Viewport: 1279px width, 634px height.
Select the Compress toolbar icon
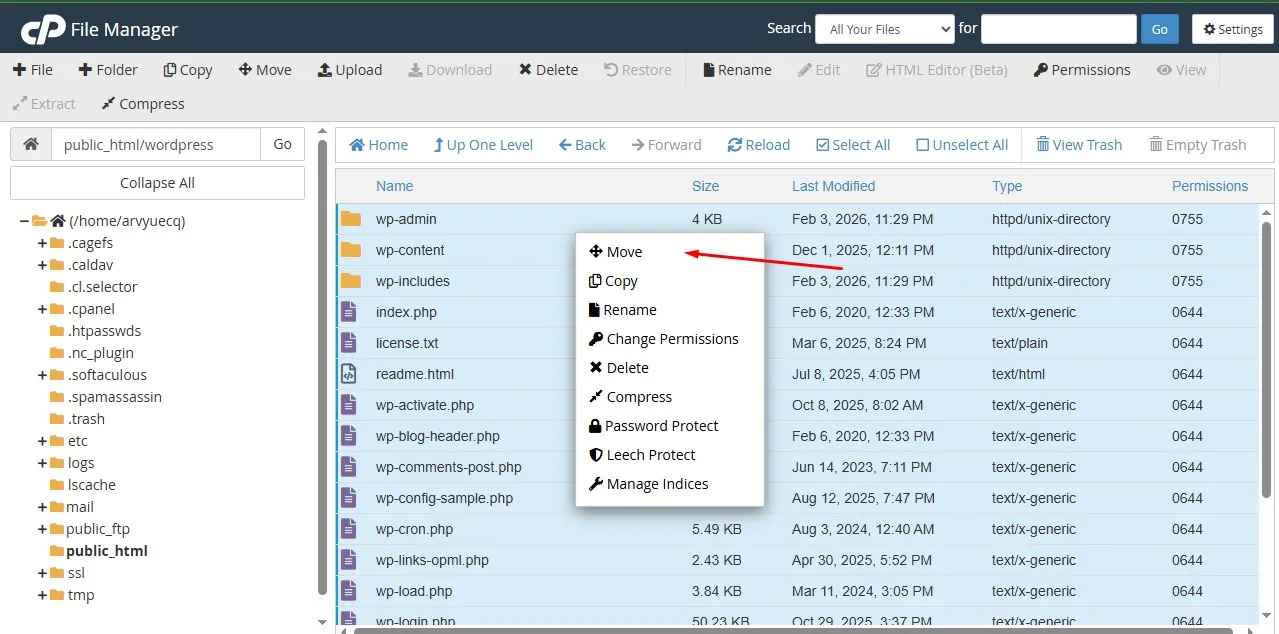click(143, 103)
